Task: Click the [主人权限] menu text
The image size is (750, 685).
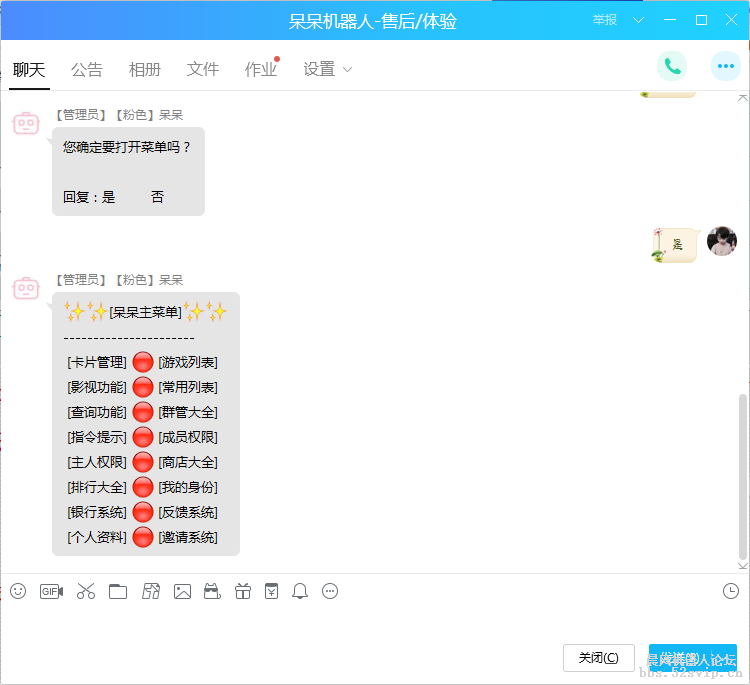Action: pyautogui.click(x=97, y=462)
